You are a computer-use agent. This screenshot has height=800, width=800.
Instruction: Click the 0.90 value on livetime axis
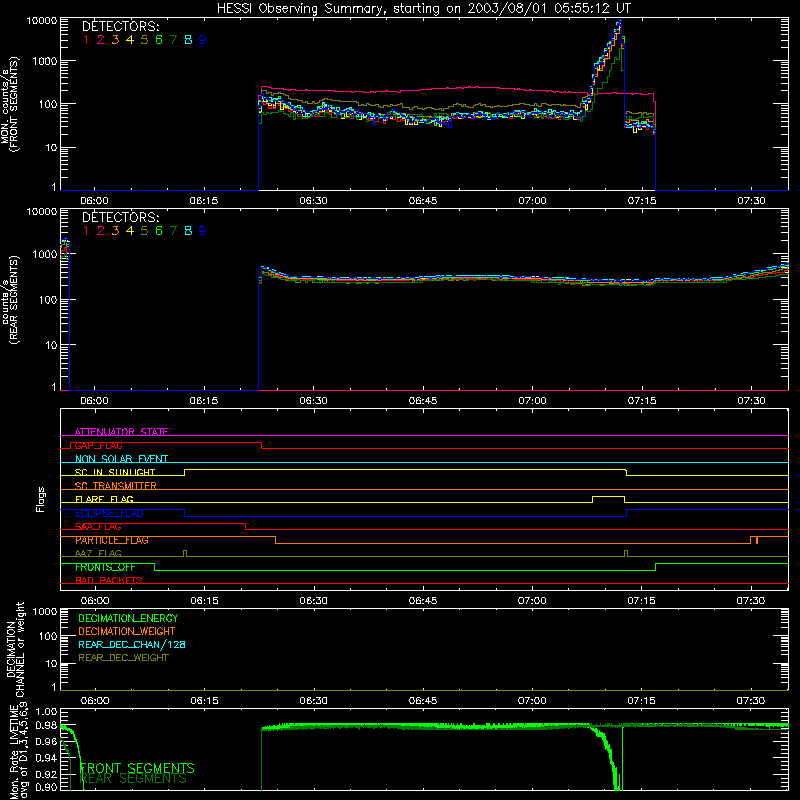tap(47, 787)
